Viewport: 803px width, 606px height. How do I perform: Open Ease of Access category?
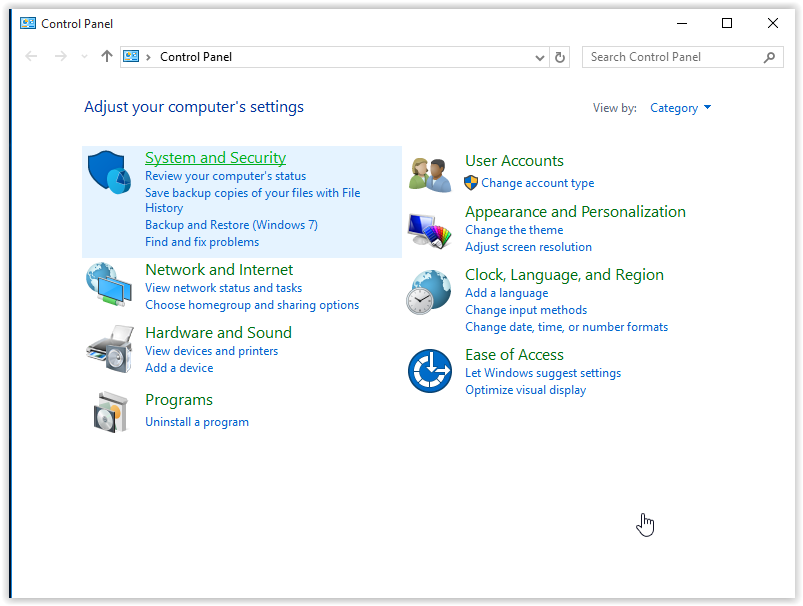point(514,354)
